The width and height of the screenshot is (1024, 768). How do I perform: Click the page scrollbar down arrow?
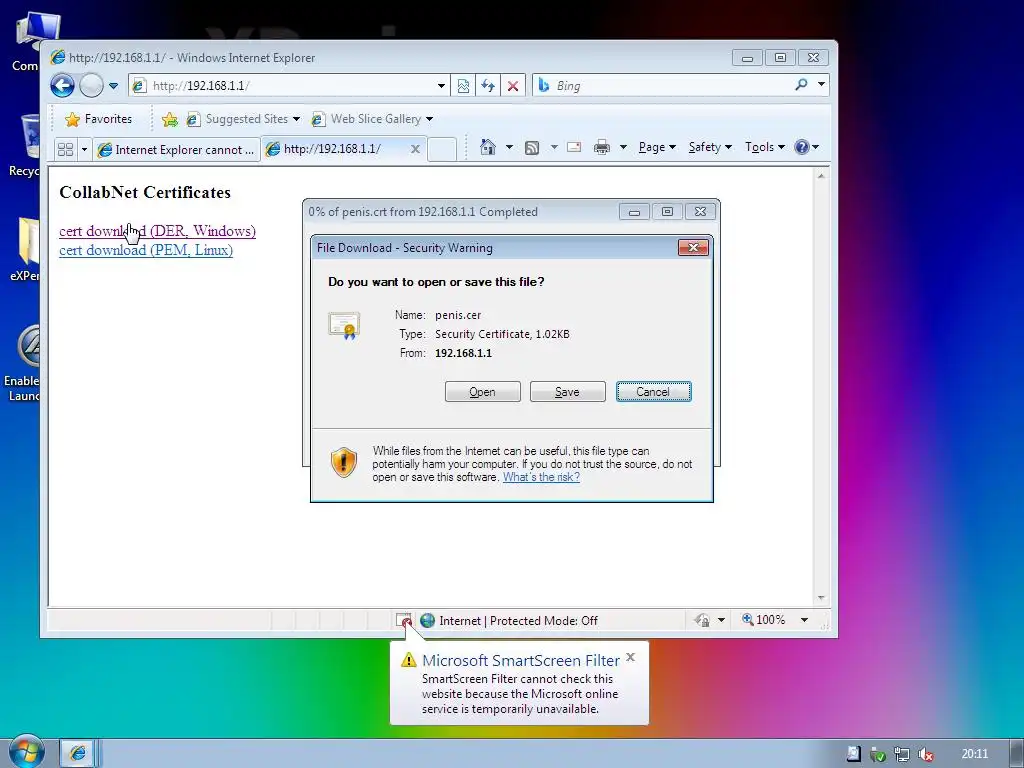click(822, 598)
